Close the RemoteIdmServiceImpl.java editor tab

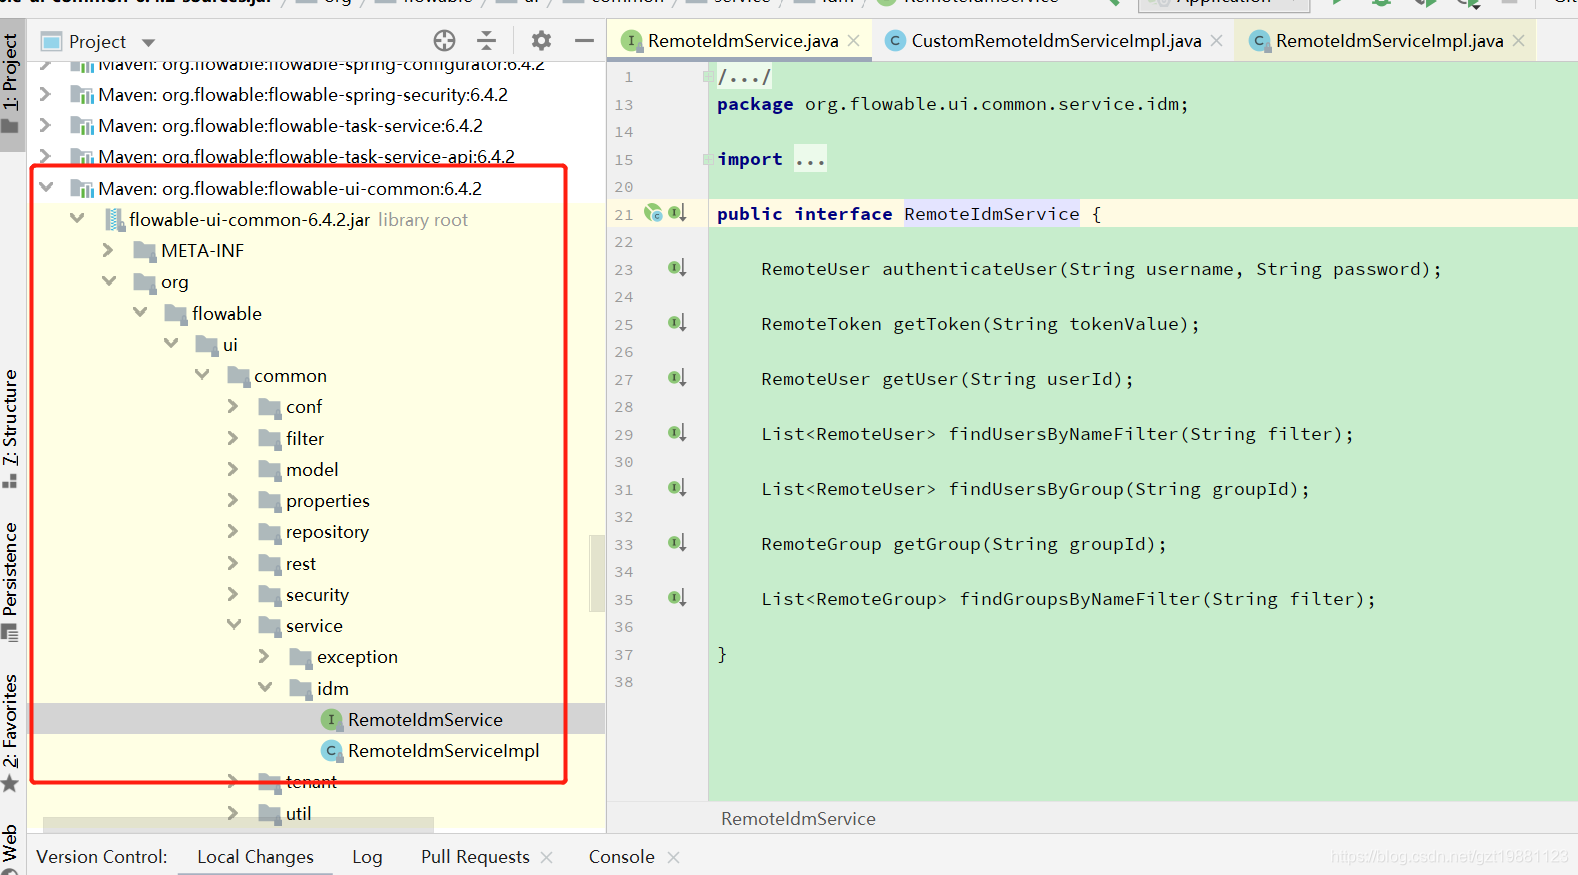(1519, 41)
